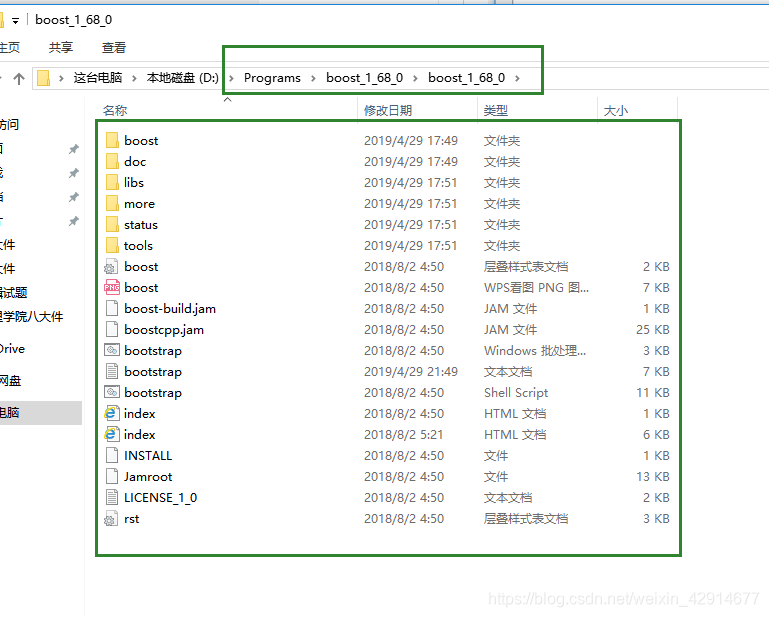Open the doc folder icon
769x617 pixels.
click(x=112, y=161)
